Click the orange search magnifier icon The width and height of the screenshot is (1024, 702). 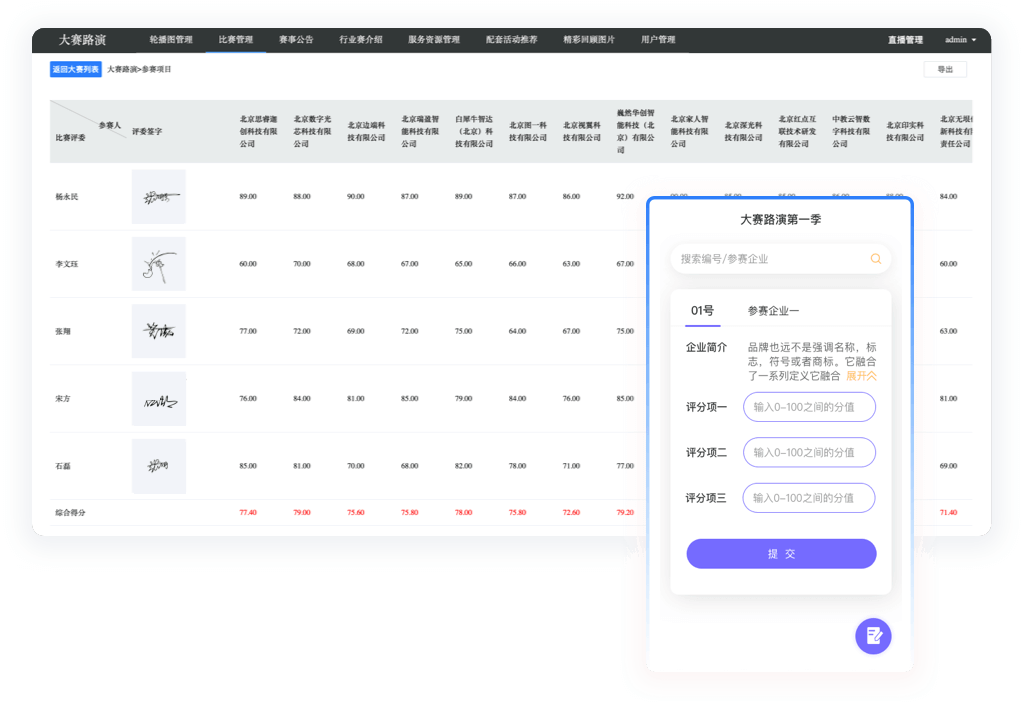coord(878,258)
